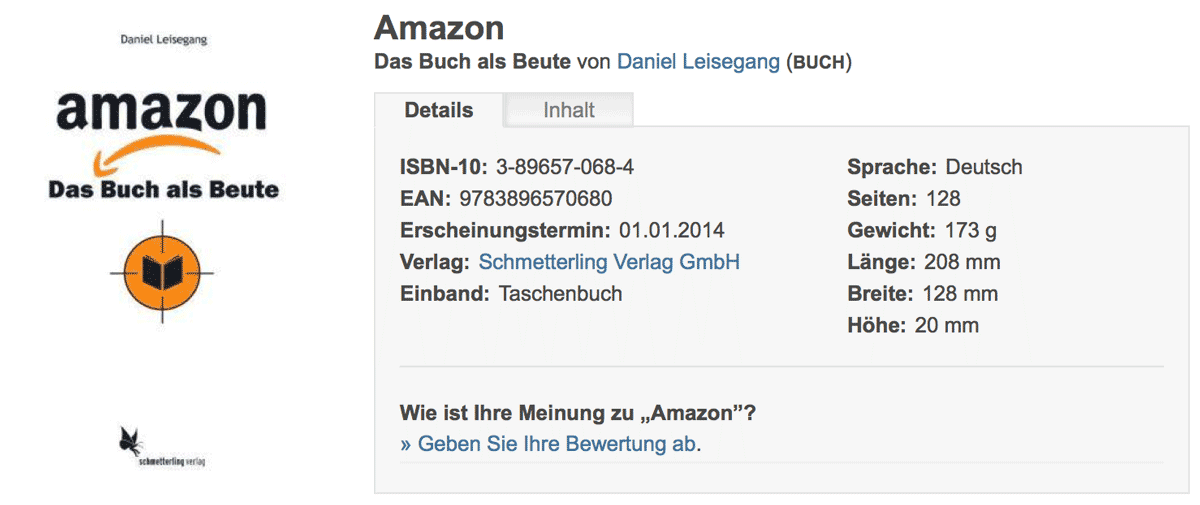
Task: Click the Das Buch als Beute subtitle
Action: [x=473, y=62]
